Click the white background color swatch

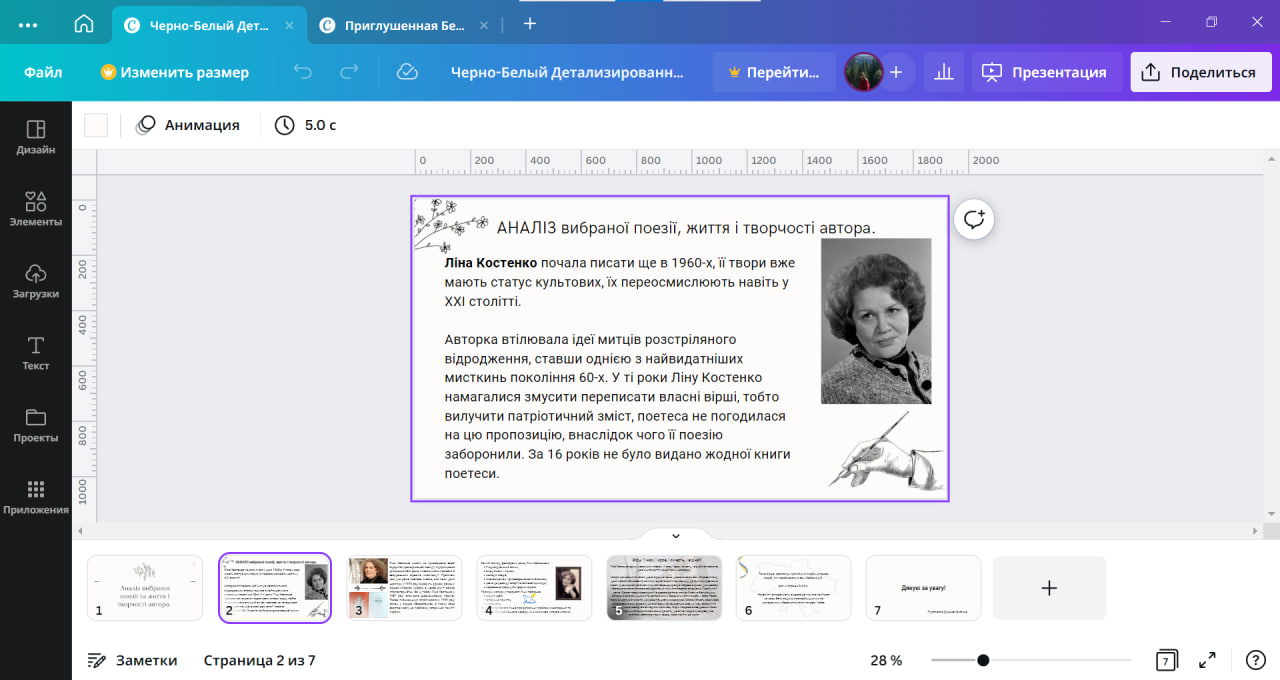96,125
